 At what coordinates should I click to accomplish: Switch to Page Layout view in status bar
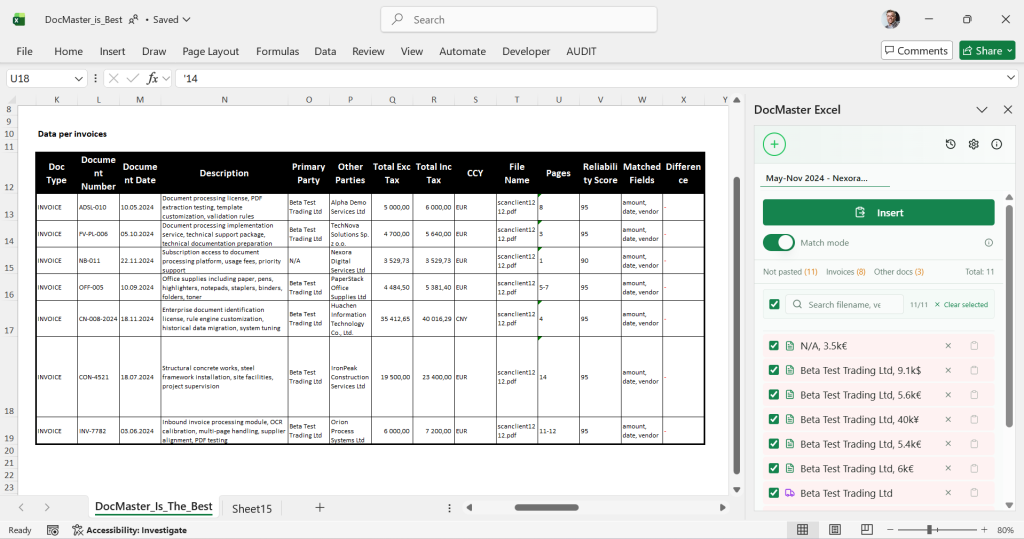click(x=835, y=530)
